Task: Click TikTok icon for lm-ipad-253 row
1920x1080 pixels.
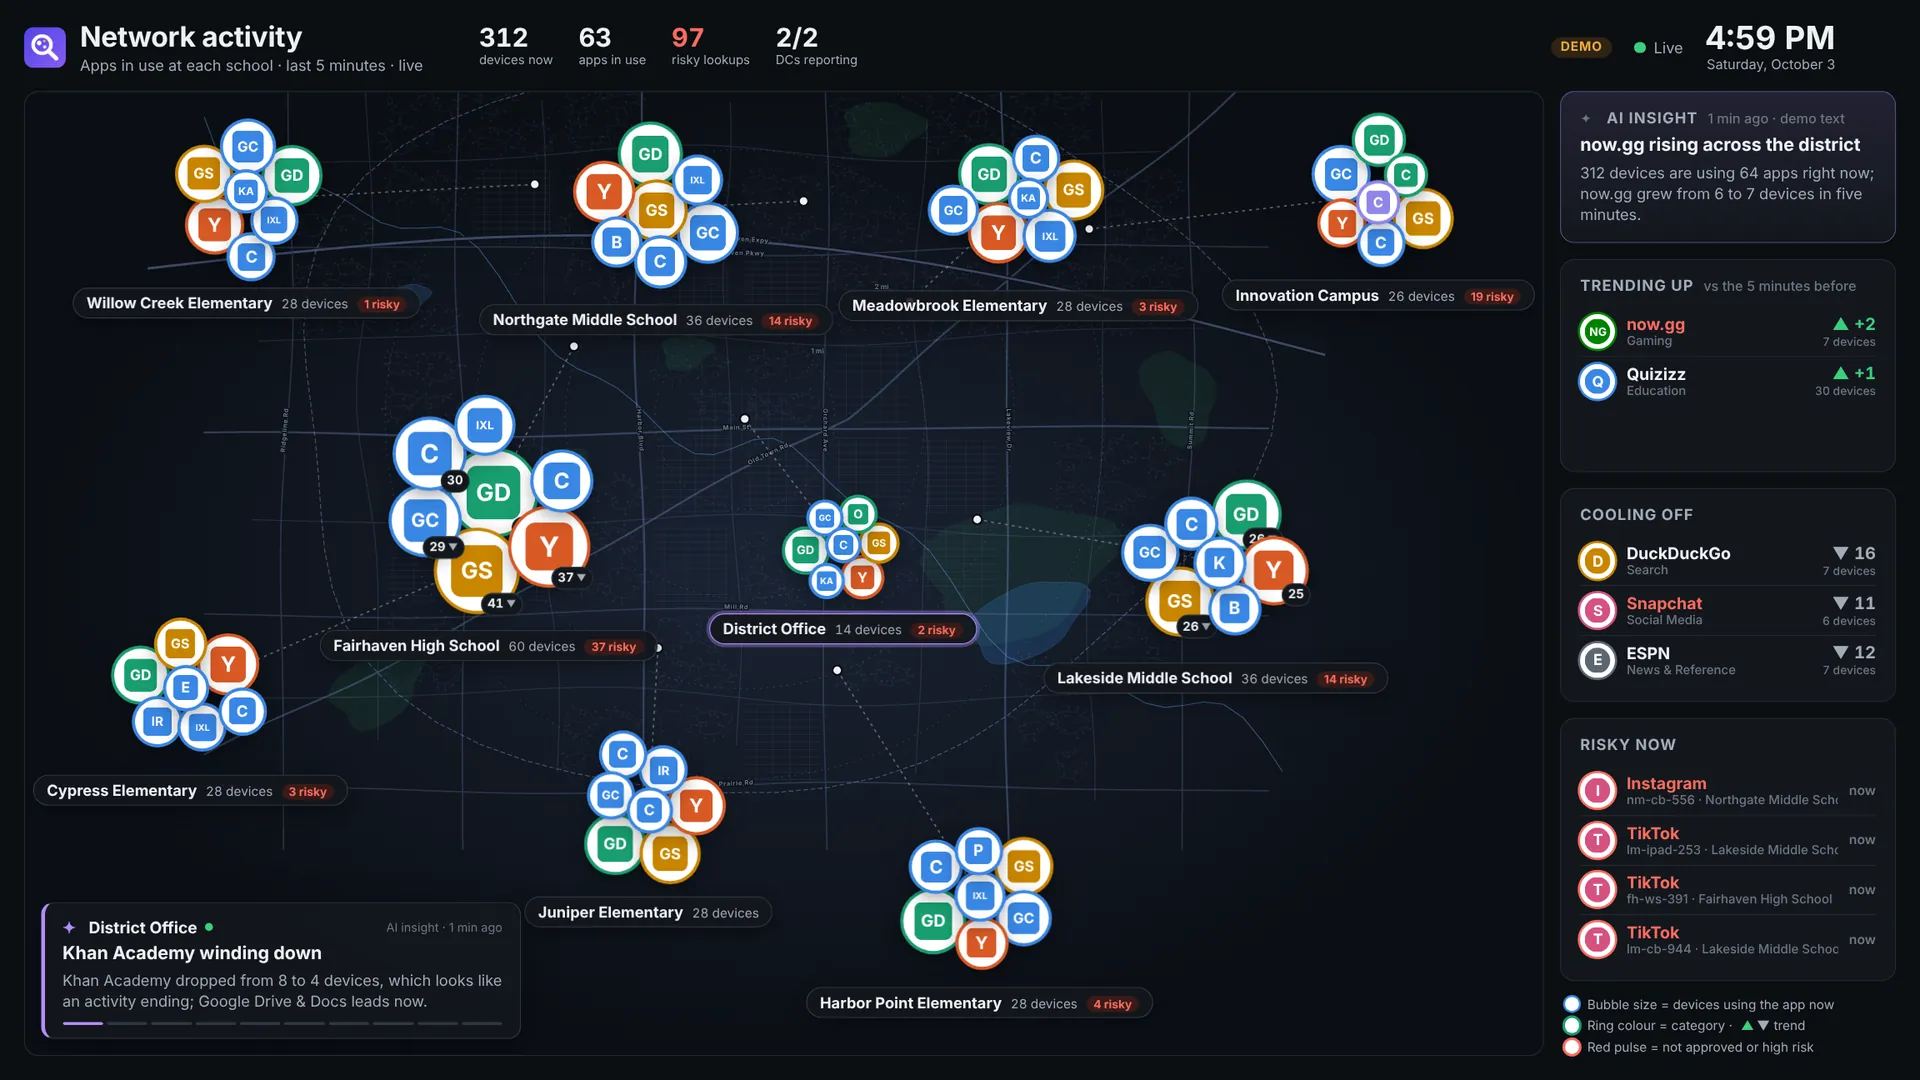Action: 1597,840
